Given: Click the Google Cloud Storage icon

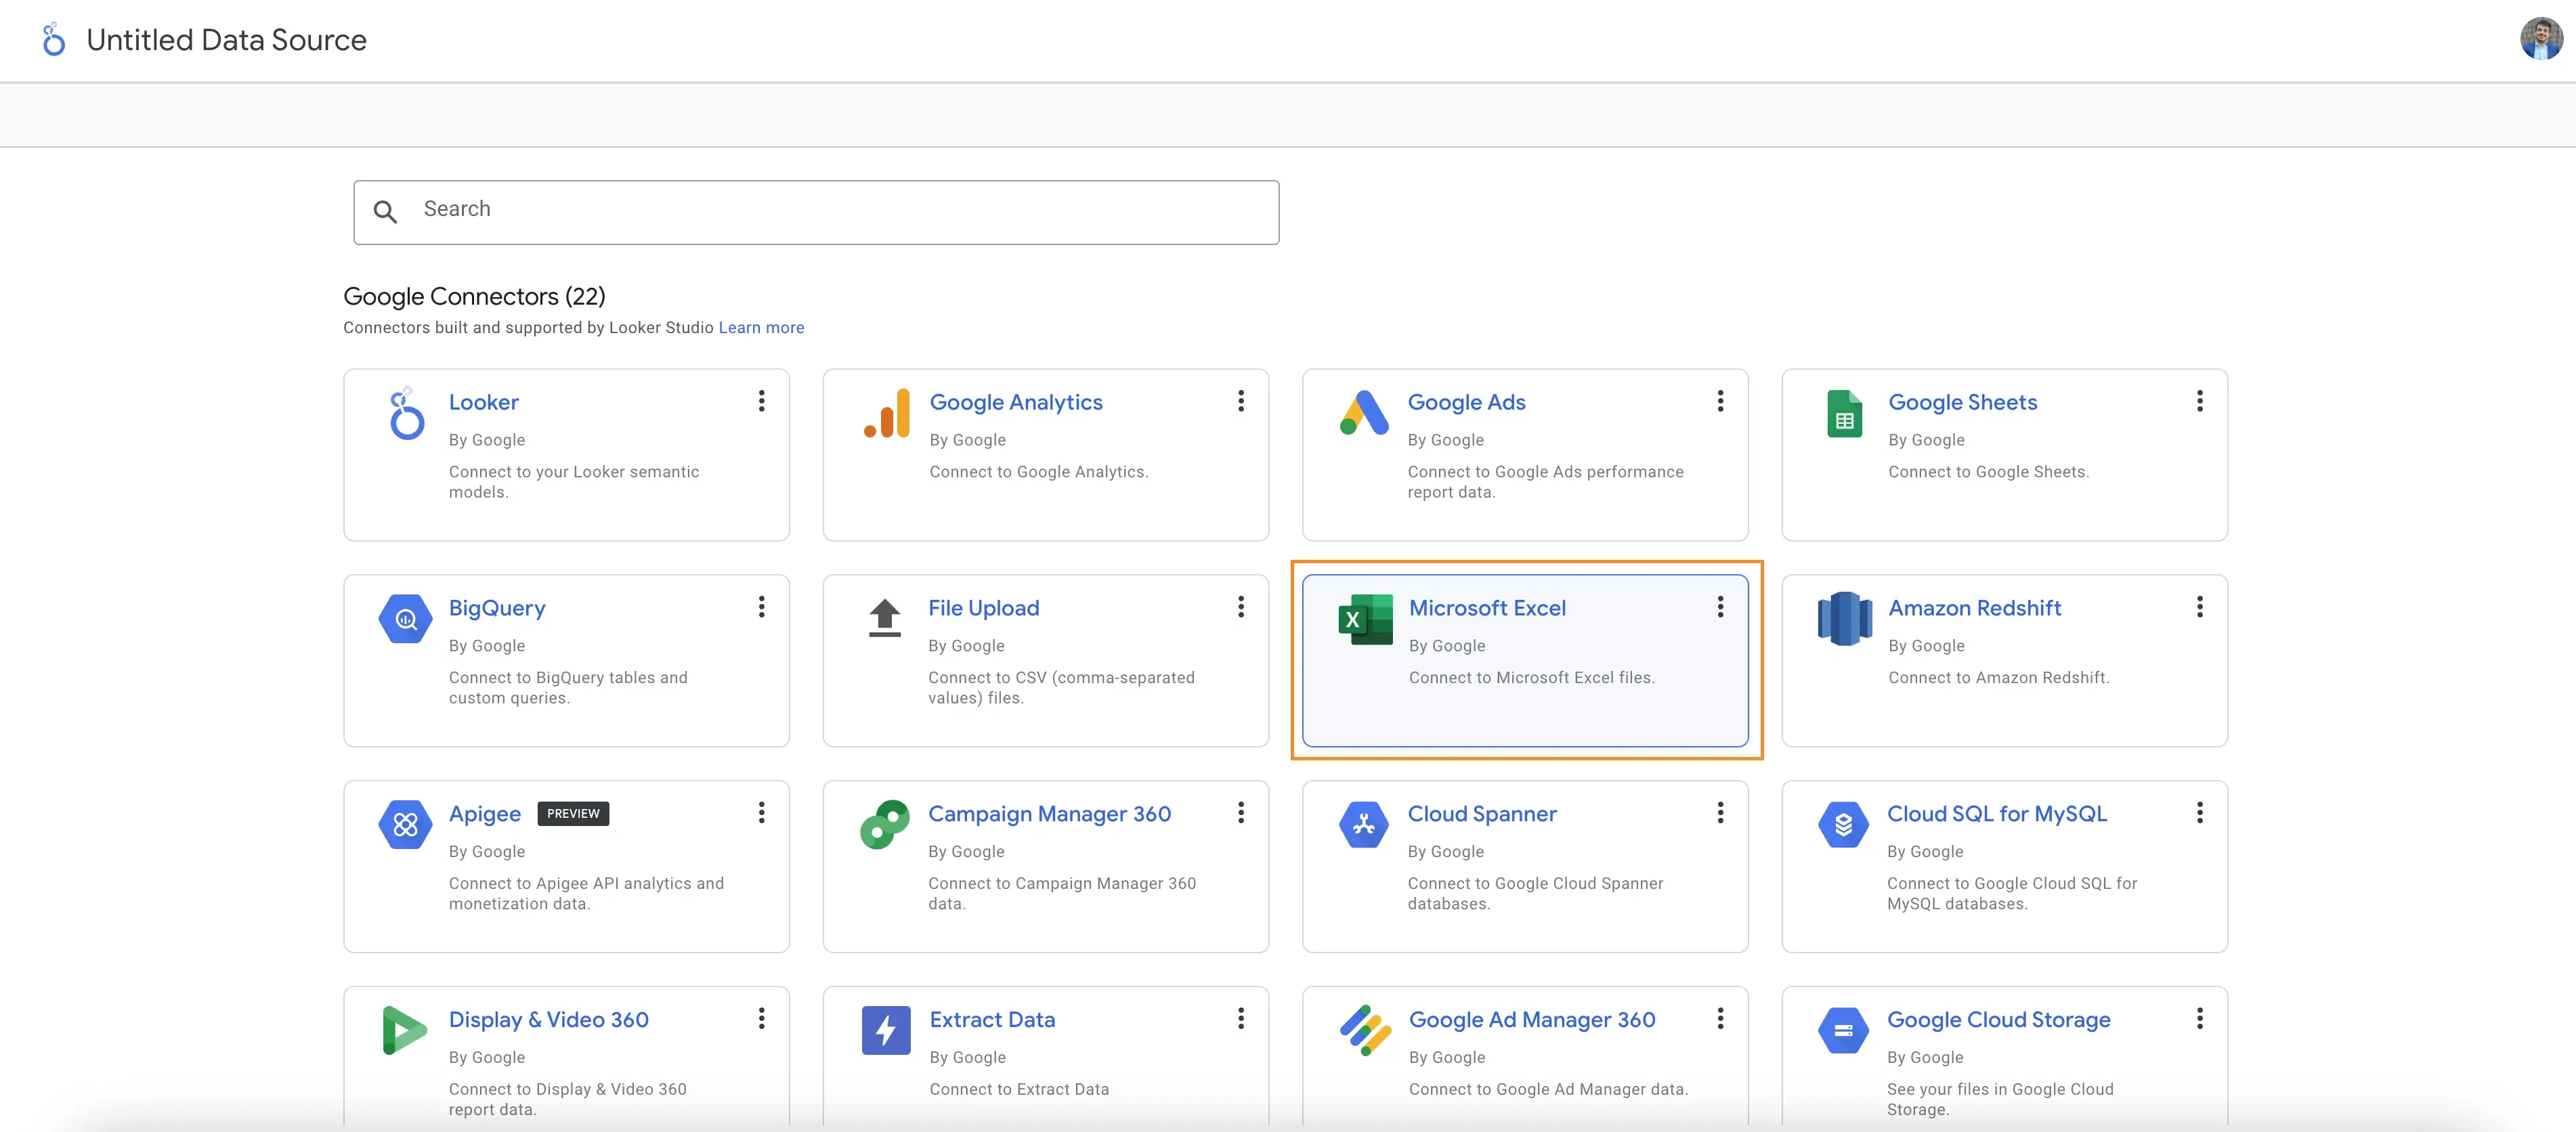Looking at the screenshot, I should pyautogui.click(x=1843, y=1030).
